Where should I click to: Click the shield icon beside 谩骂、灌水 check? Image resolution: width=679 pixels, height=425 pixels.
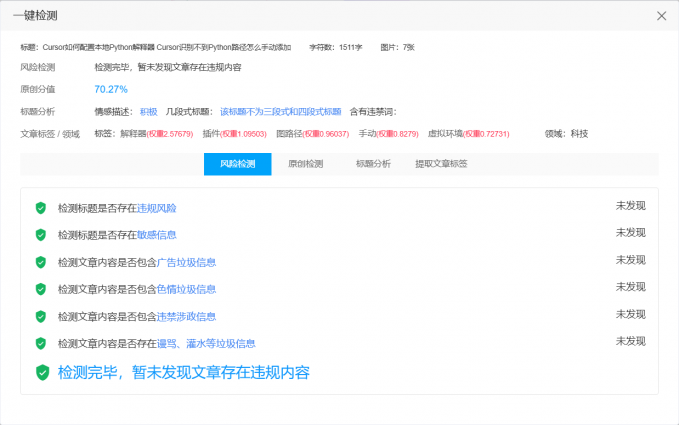pos(41,343)
